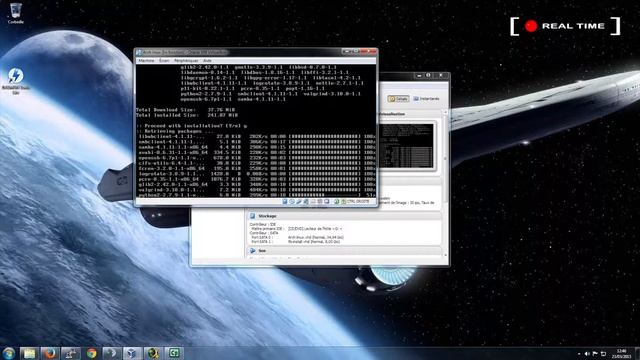Open Périphériques menu in VM window
Screen dimensions: 640x360
[186, 60]
